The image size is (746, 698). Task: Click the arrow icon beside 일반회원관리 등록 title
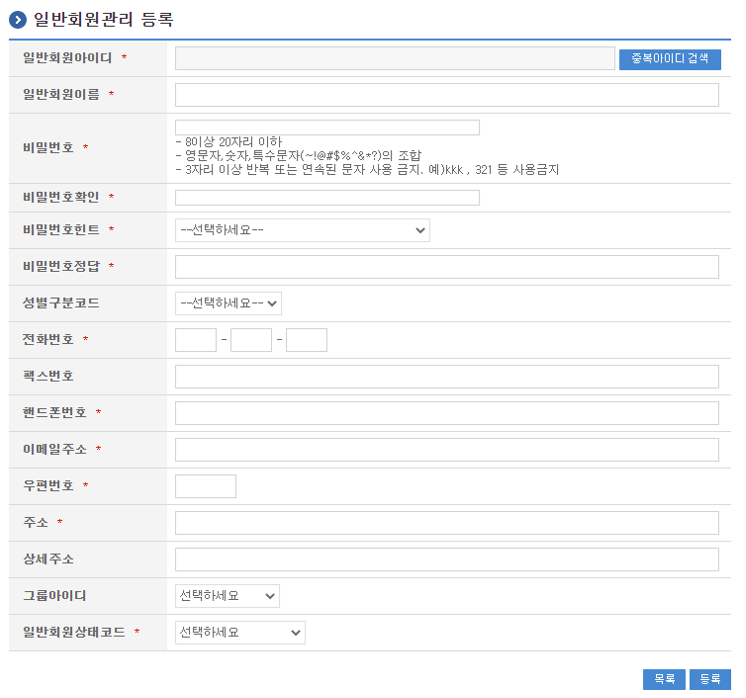(x=17, y=19)
